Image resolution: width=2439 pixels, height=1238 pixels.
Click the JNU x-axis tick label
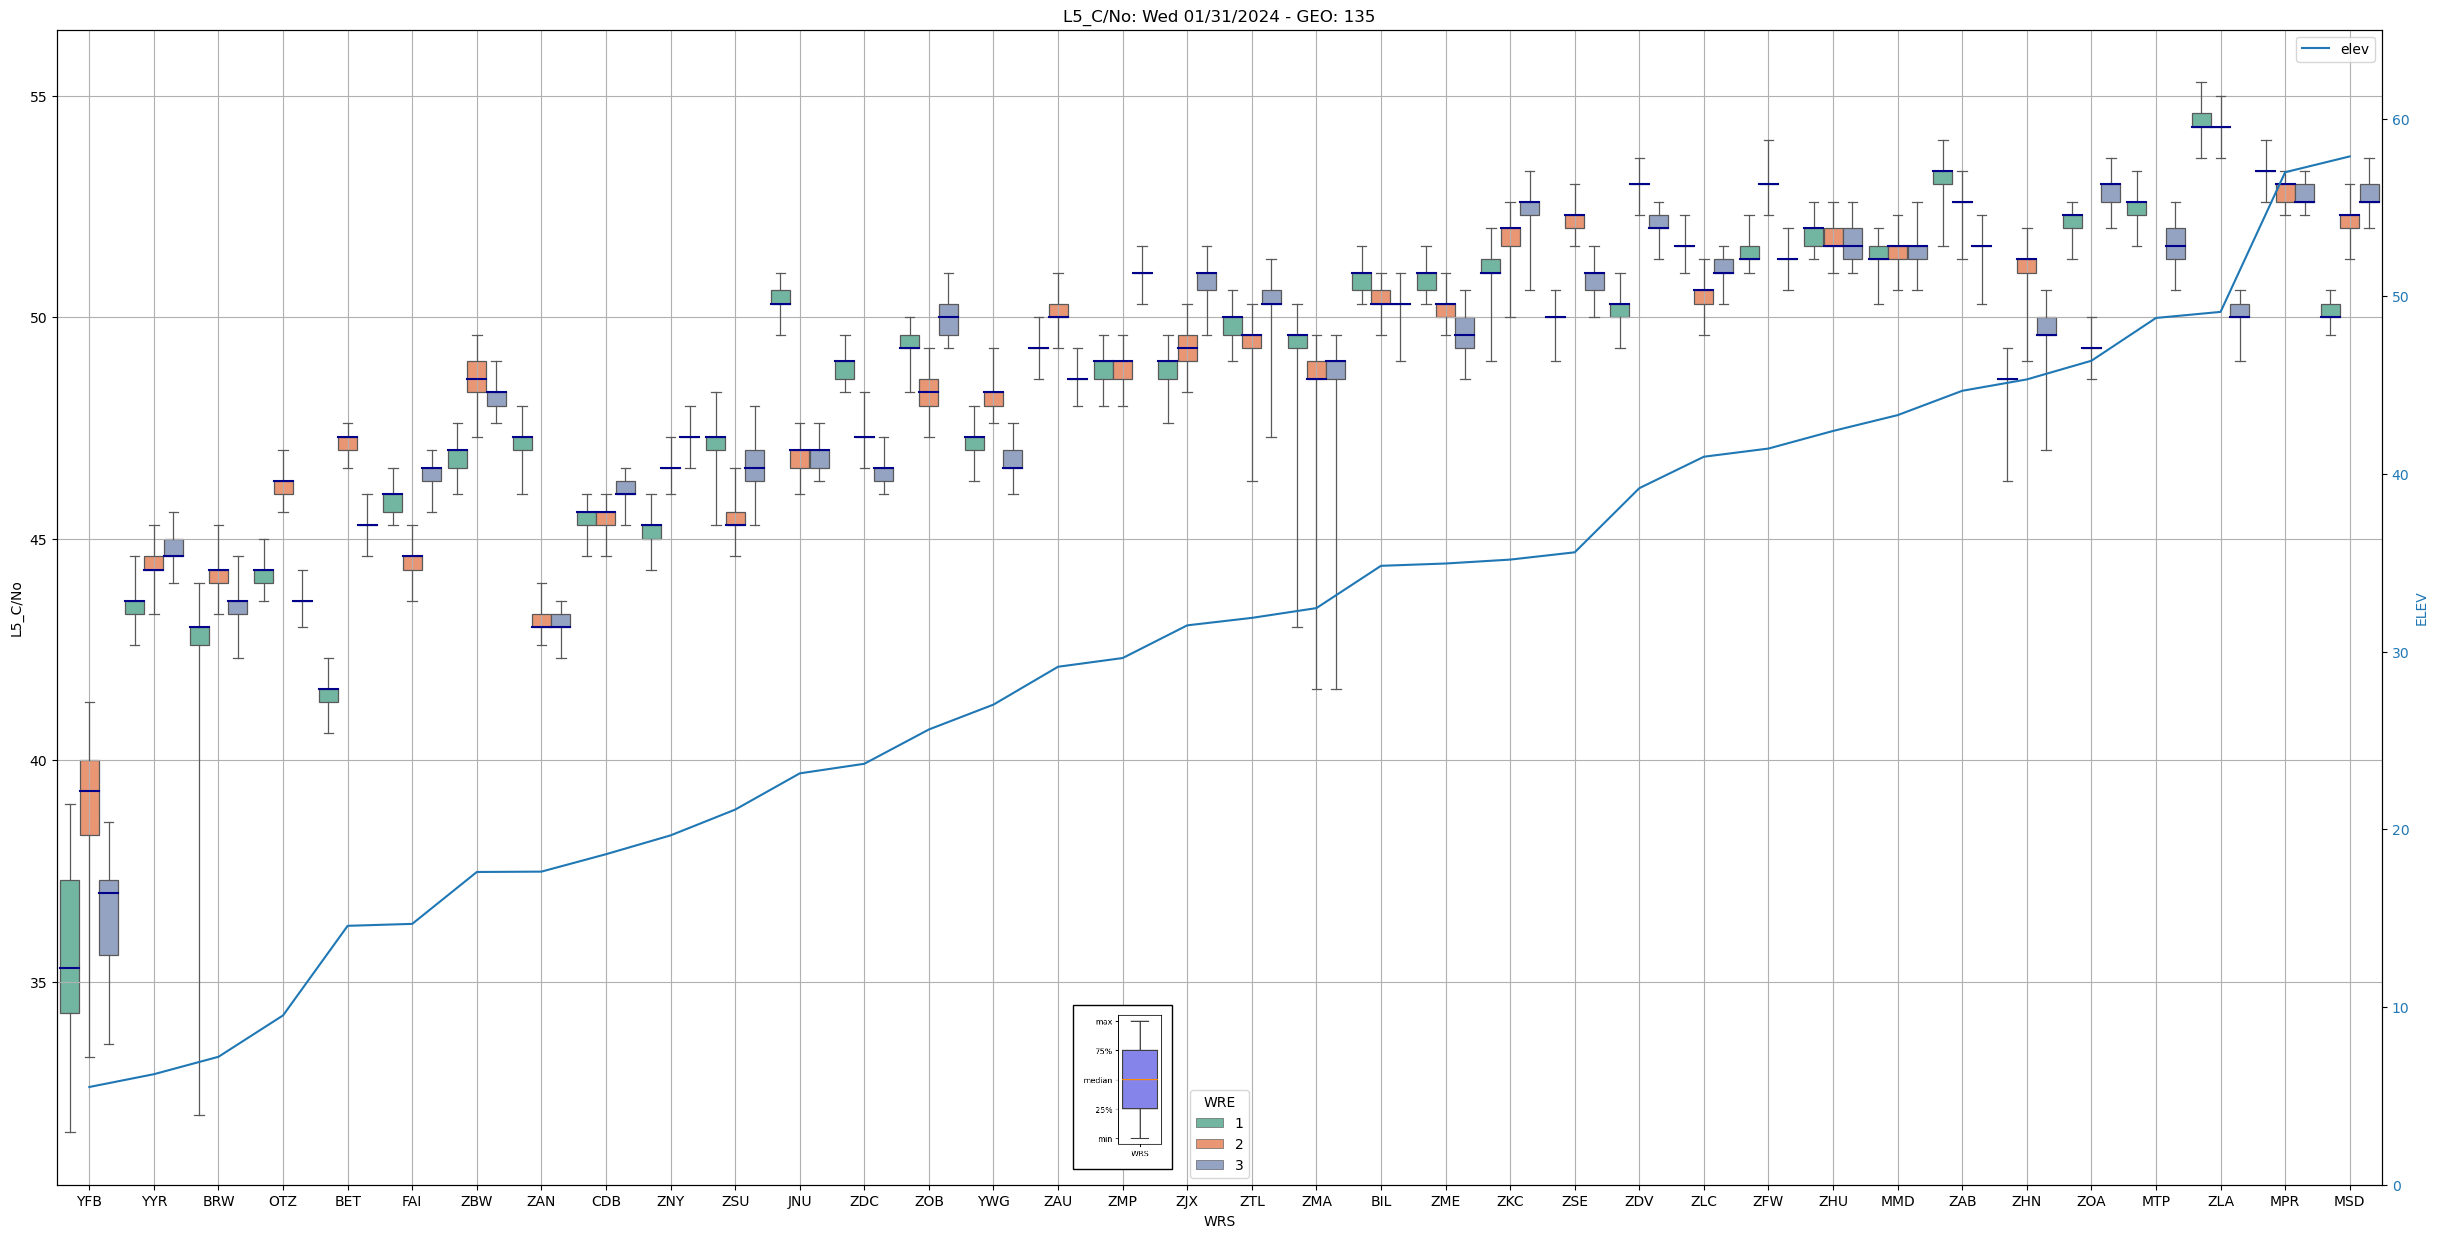pos(799,1201)
